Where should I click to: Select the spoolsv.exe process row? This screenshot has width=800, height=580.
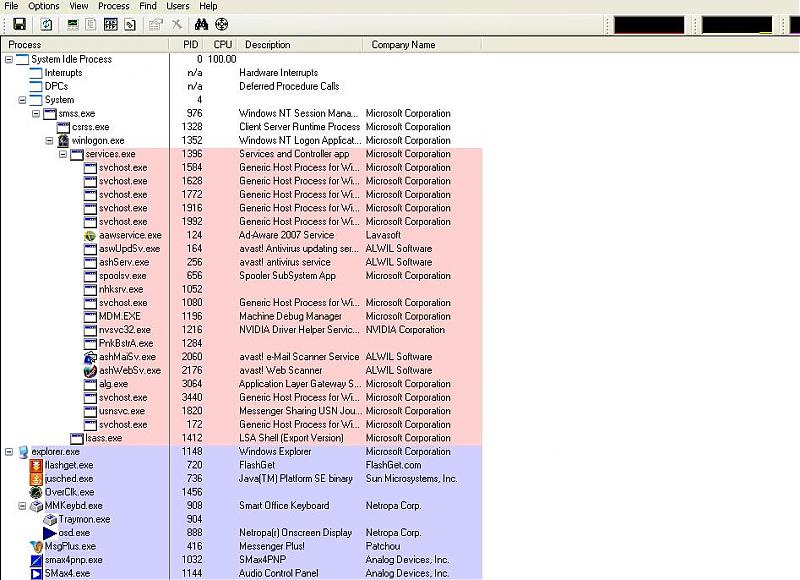click(x=242, y=276)
